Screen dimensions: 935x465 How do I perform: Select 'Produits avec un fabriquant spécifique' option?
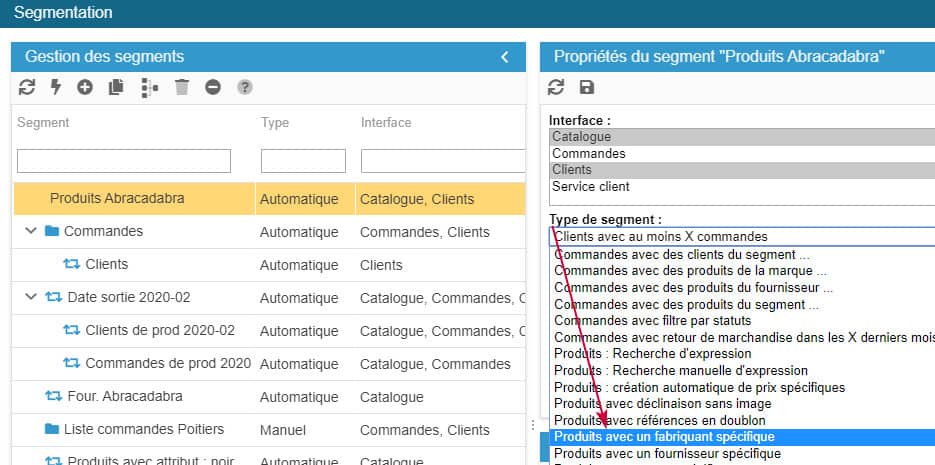[664, 437]
